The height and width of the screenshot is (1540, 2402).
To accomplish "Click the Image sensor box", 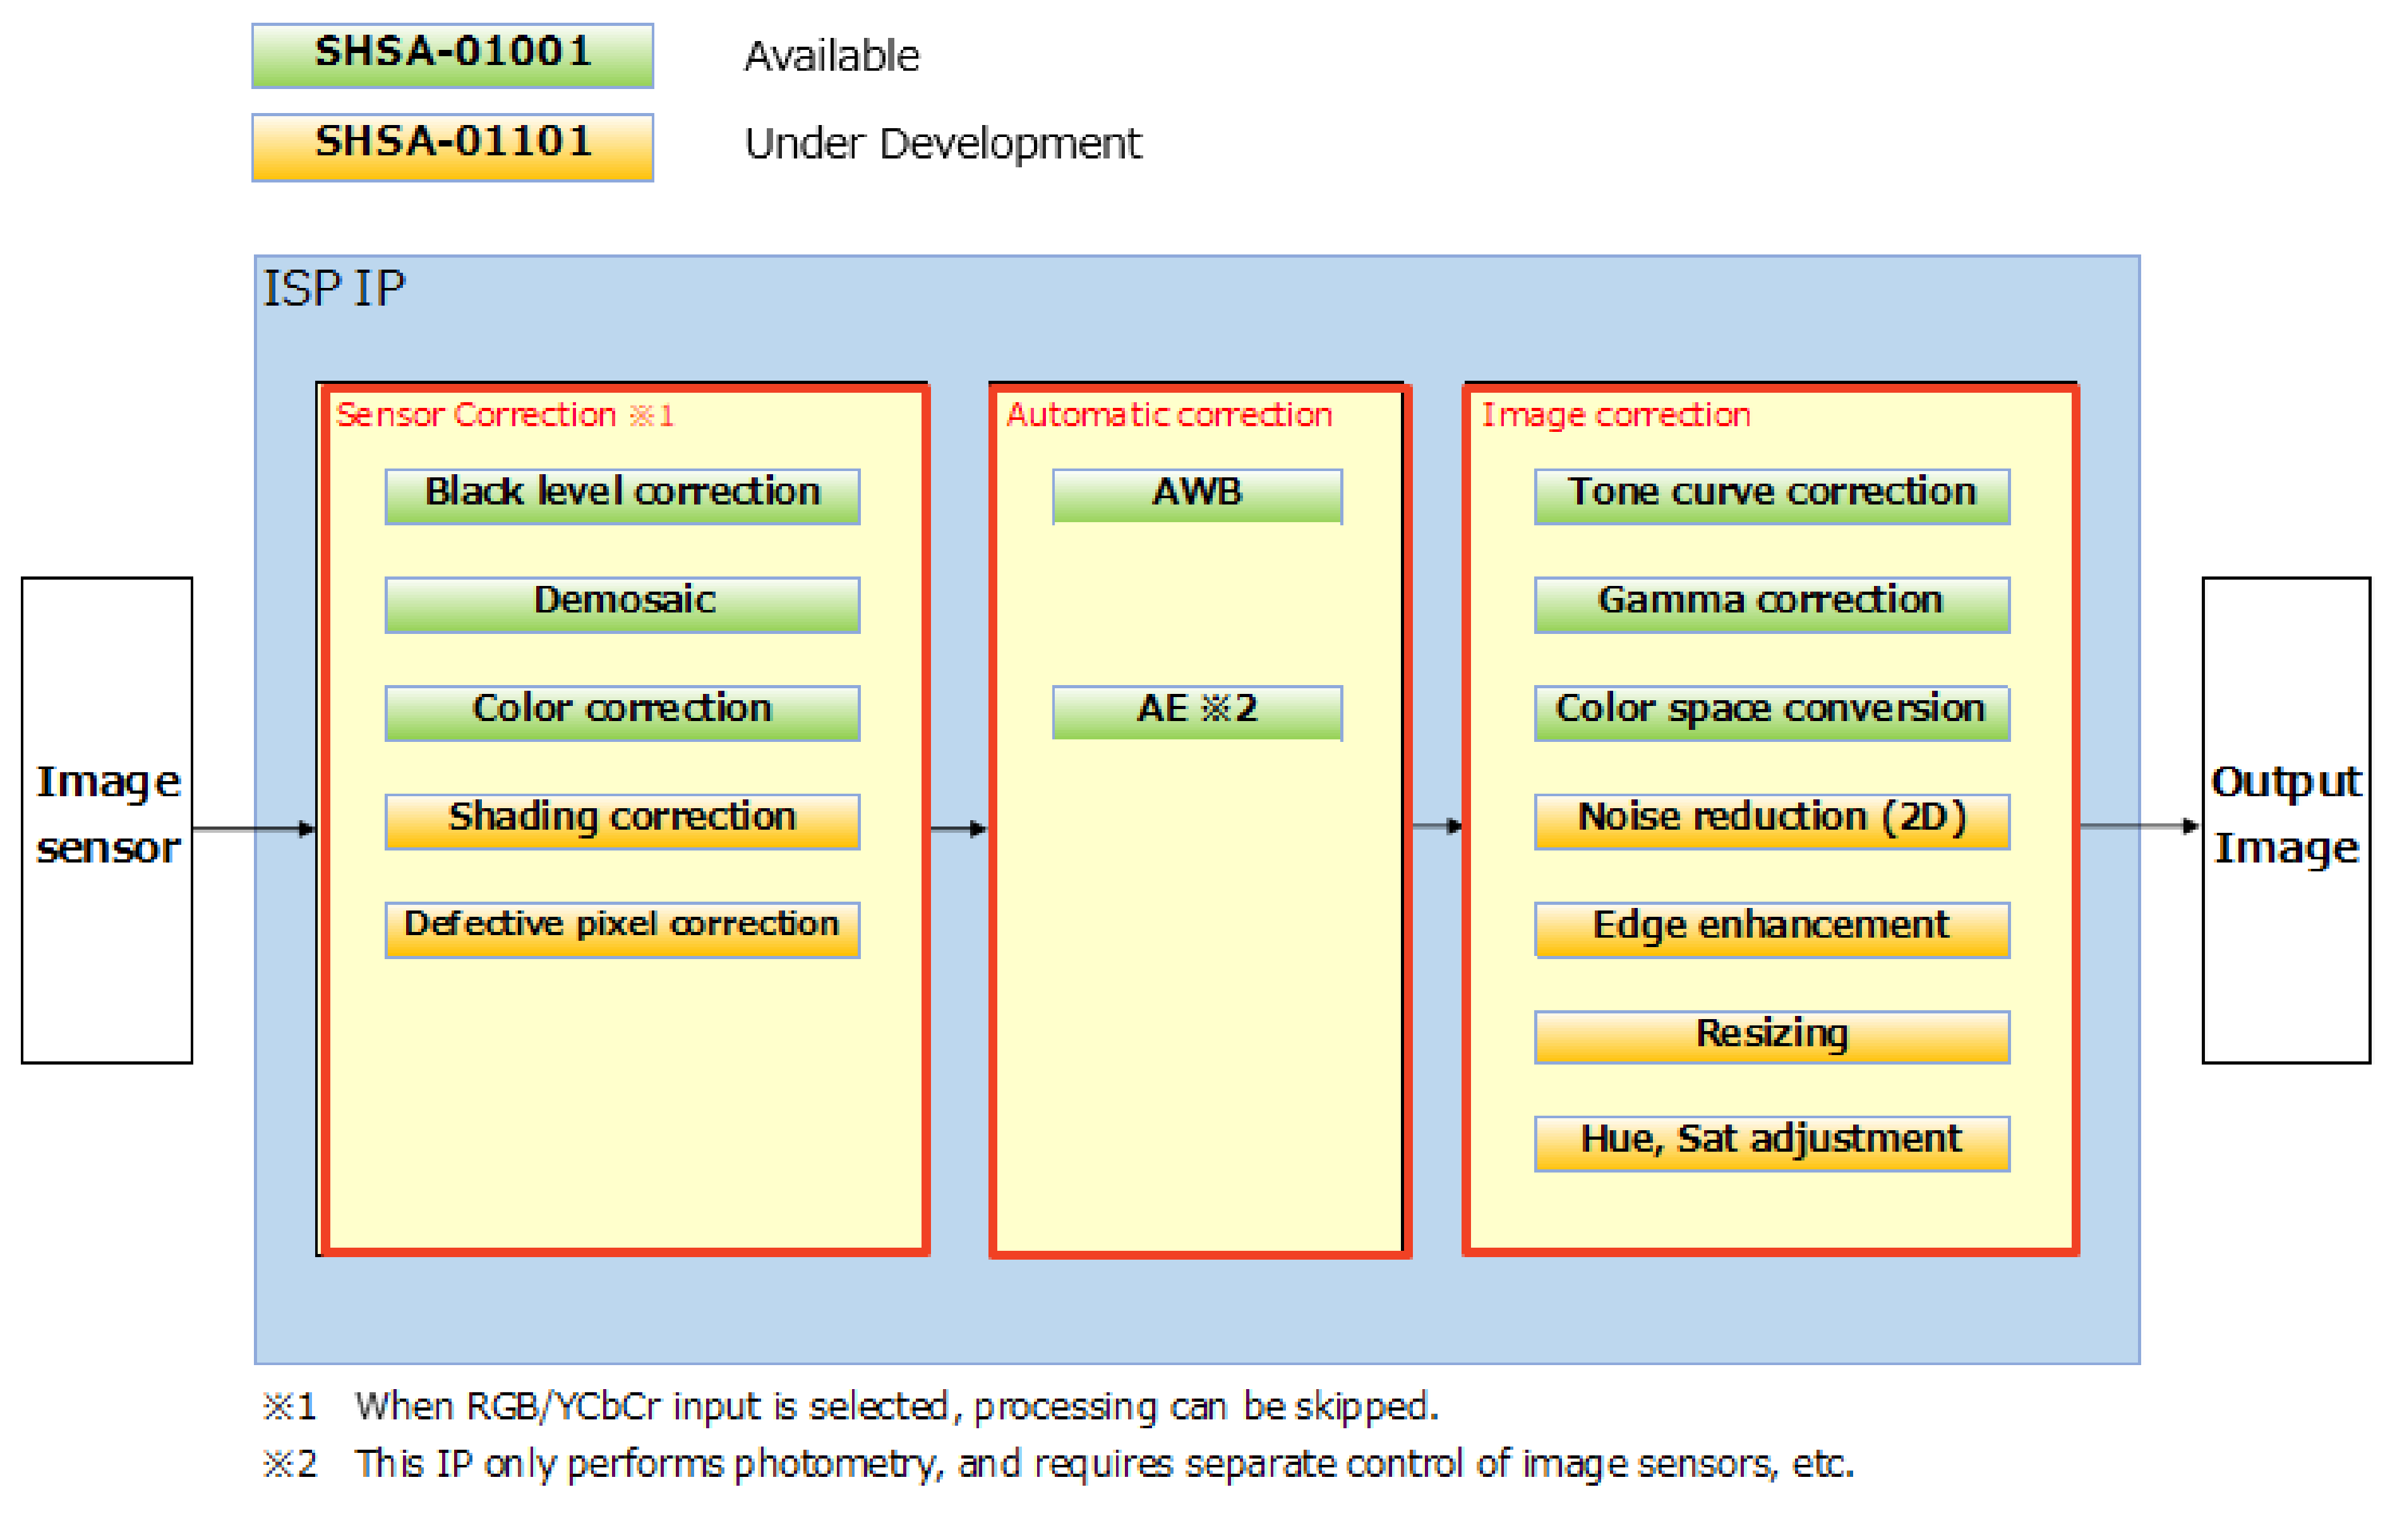I will [x=107, y=820].
